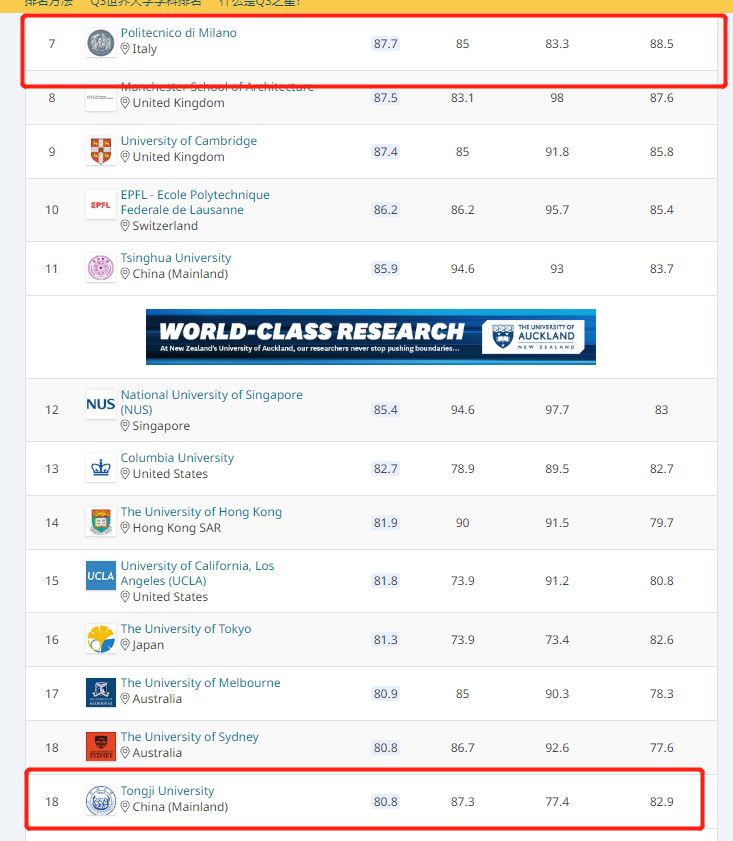The width and height of the screenshot is (733, 841).
Task: Open Tongji University link
Action: [167, 791]
